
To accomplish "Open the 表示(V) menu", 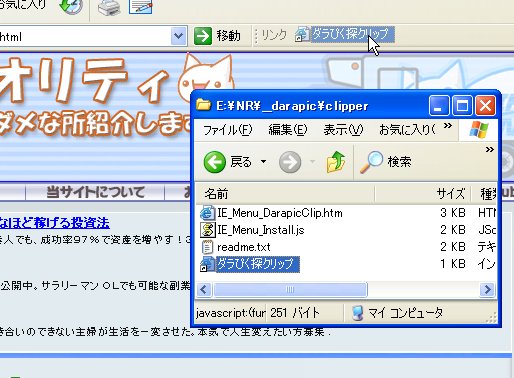I will coord(343,130).
